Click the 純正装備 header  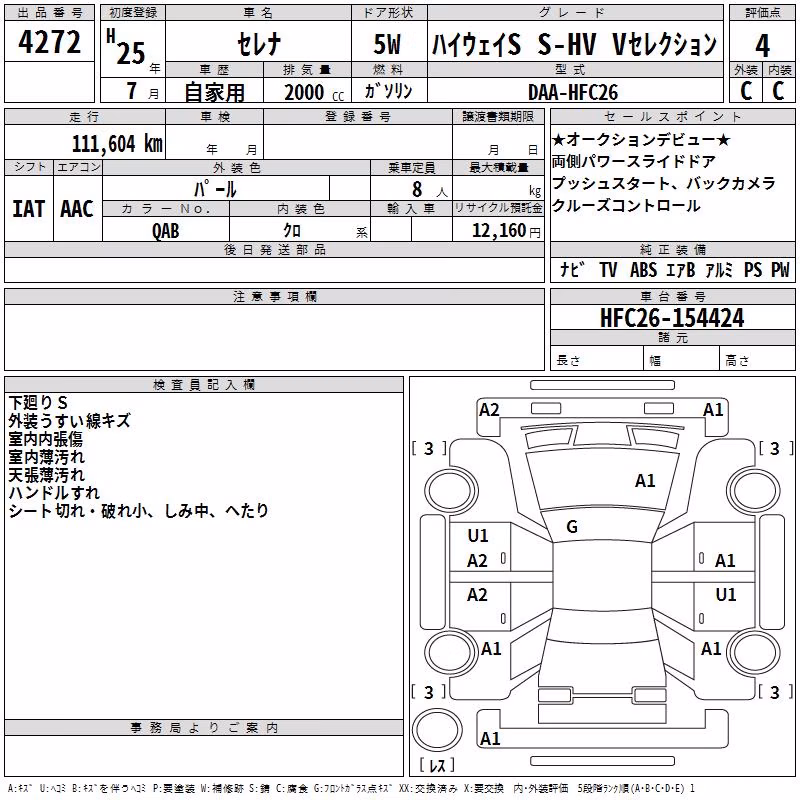[672, 249]
